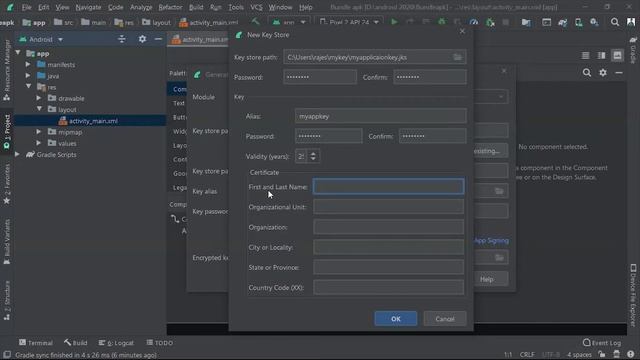Open the File menu
640x360 pixels.
click(27, 7)
